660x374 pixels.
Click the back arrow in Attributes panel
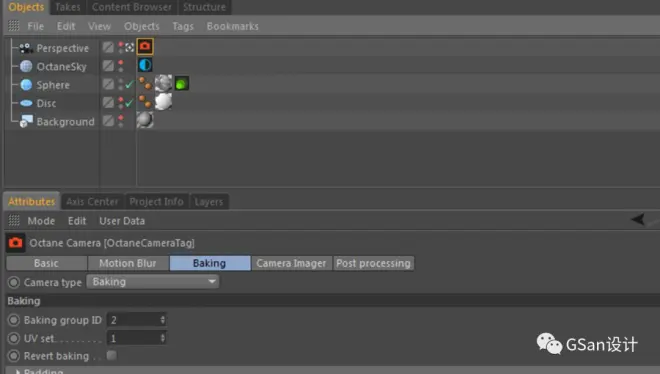pyautogui.click(x=638, y=219)
